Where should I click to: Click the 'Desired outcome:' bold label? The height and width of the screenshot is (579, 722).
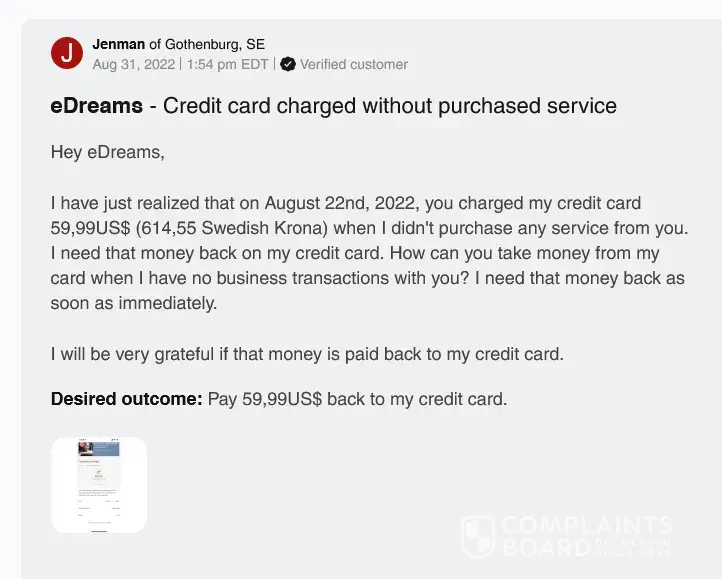coord(126,399)
